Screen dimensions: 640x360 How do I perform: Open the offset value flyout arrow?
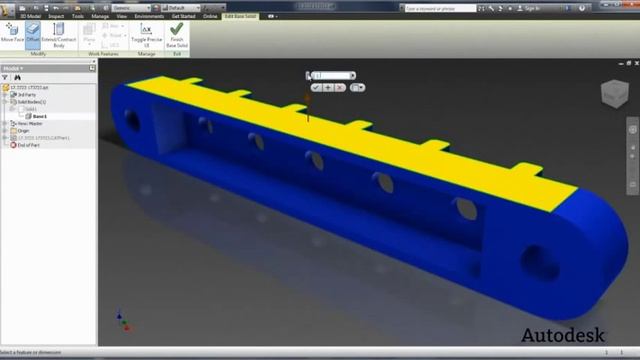353,76
